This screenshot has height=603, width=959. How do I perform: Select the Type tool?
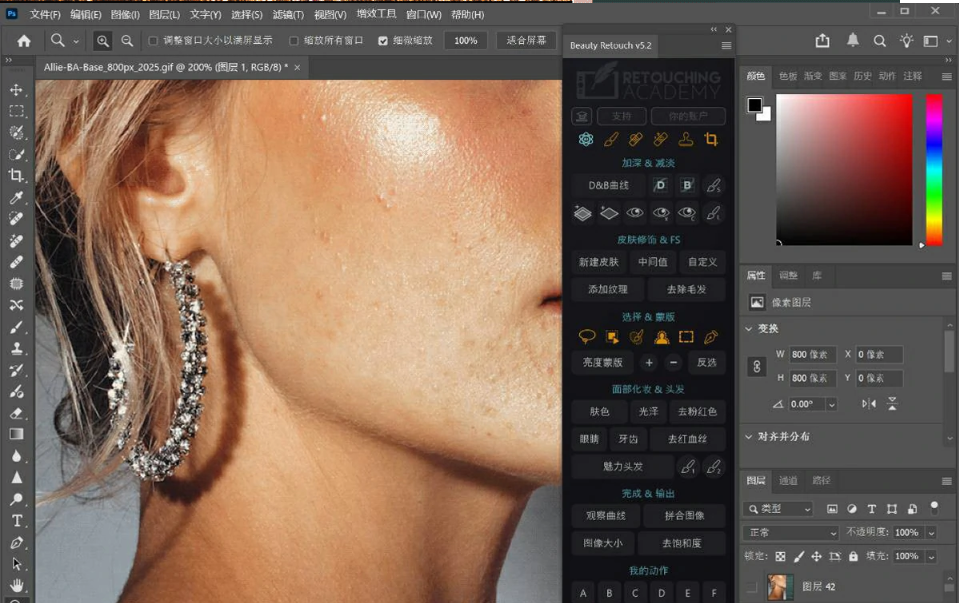[x=16, y=520]
